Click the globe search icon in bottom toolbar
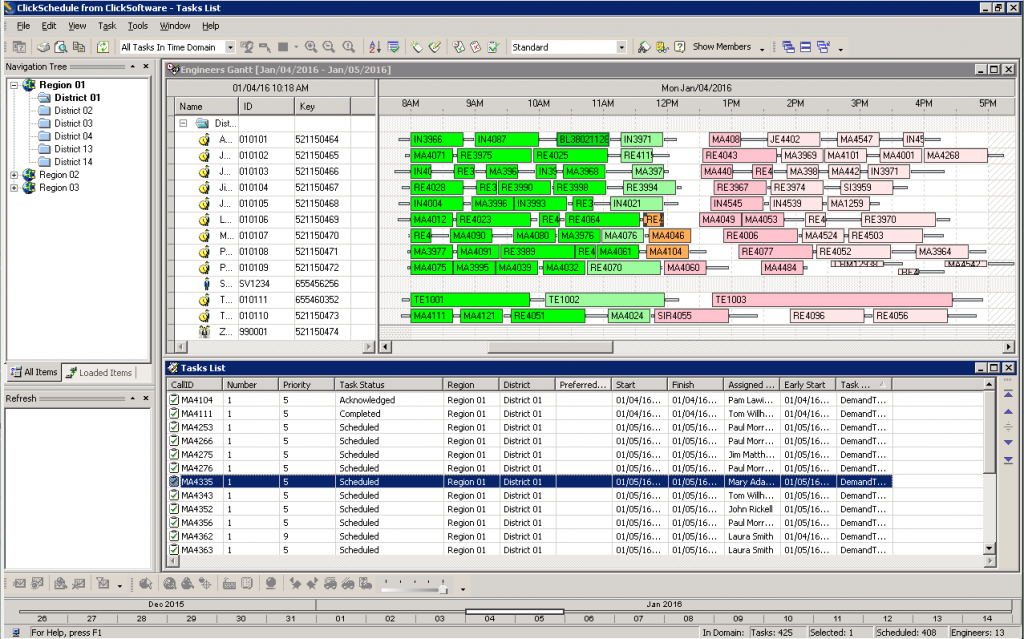The image size is (1024, 639). point(170,583)
